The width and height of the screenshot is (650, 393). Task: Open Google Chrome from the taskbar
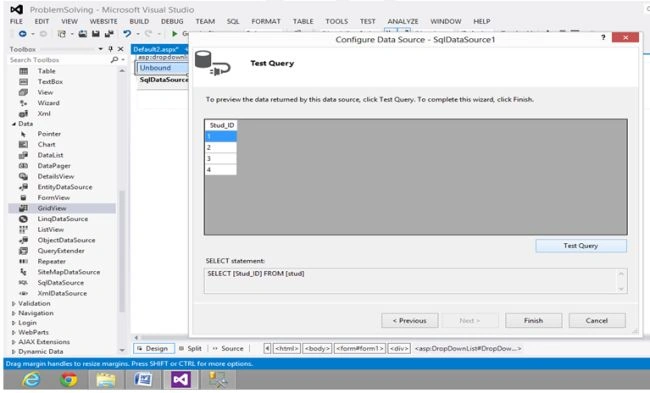point(69,379)
